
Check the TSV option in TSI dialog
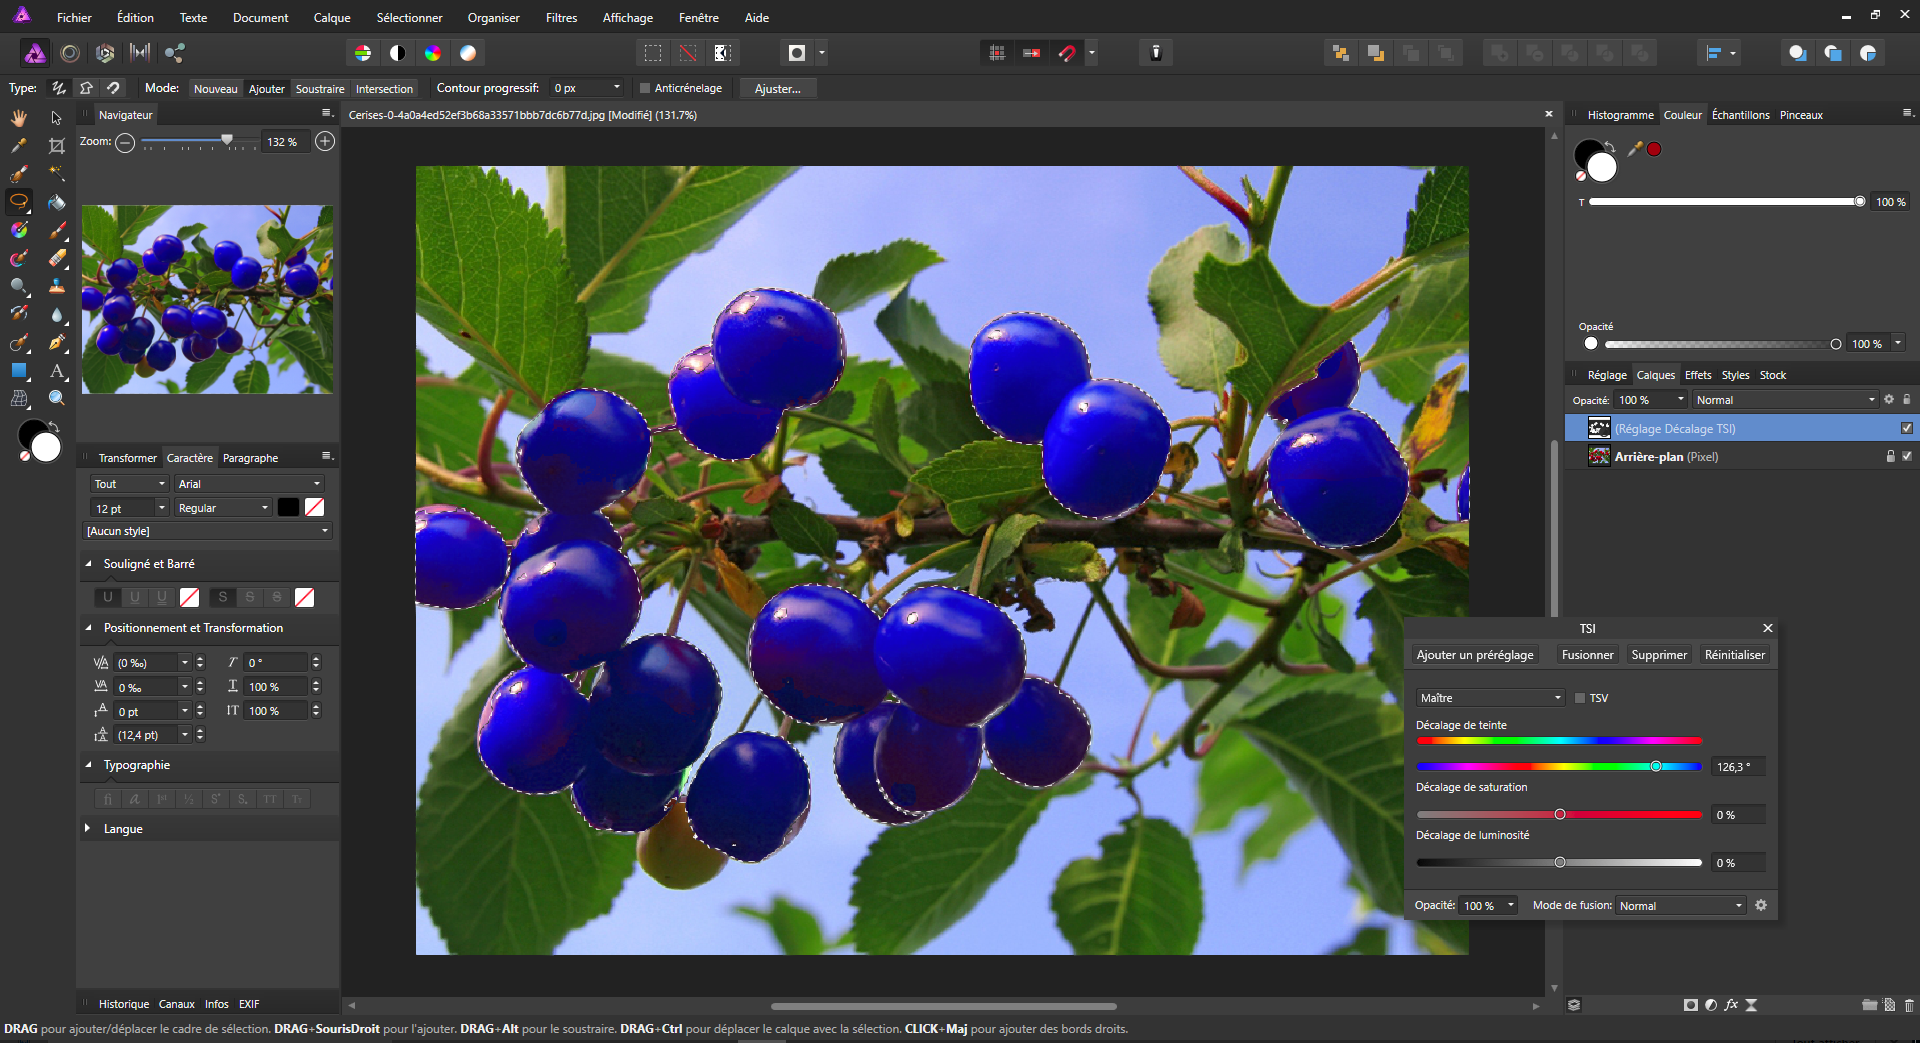tap(1580, 698)
